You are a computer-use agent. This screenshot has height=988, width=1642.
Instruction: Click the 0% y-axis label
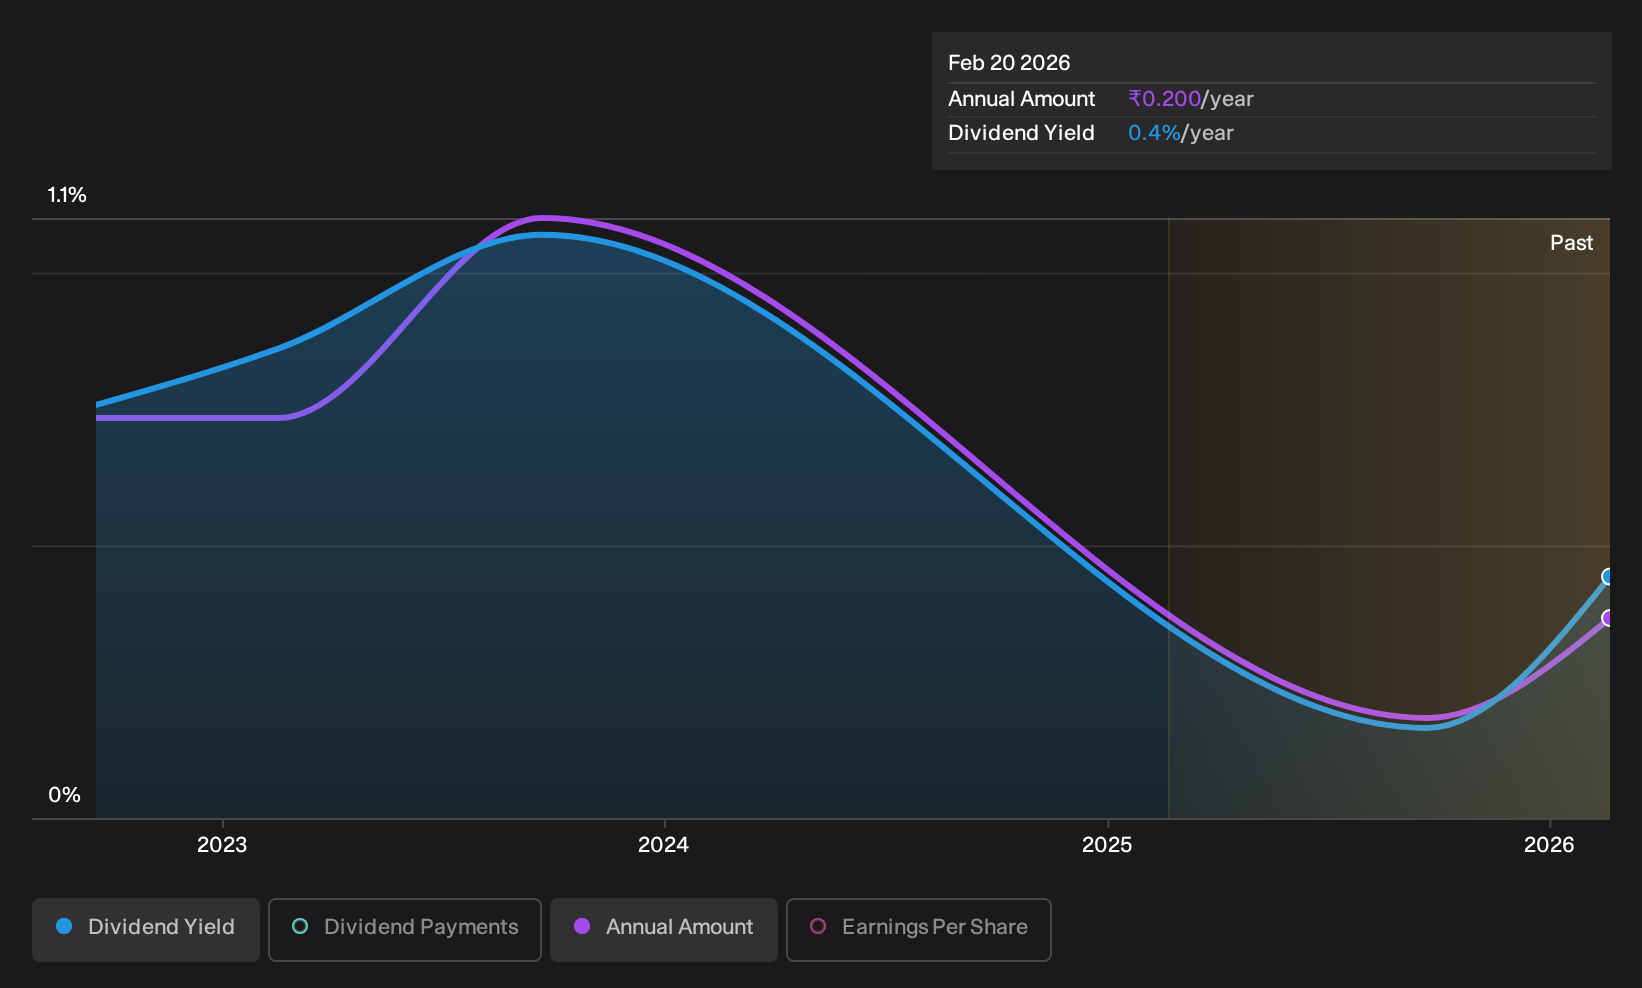click(x=64, y=795)
